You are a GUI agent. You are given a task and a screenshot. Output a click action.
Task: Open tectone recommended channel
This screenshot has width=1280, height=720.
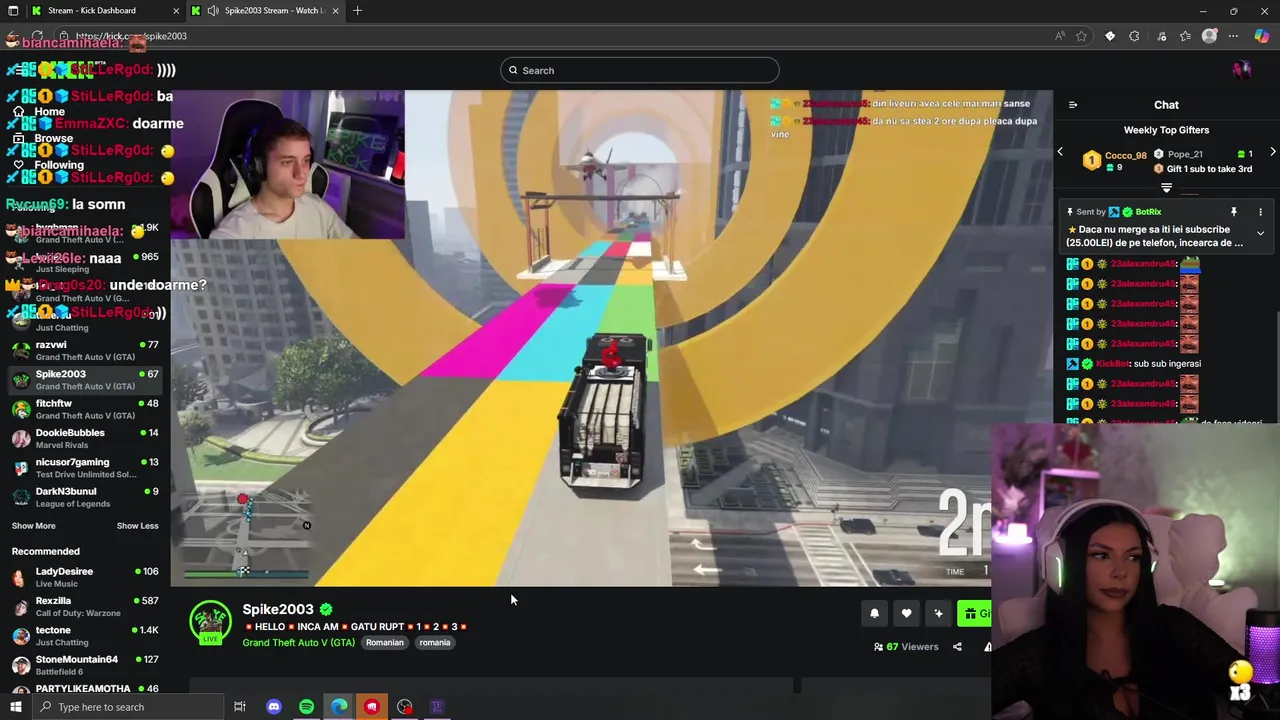[x=85, y=636]
